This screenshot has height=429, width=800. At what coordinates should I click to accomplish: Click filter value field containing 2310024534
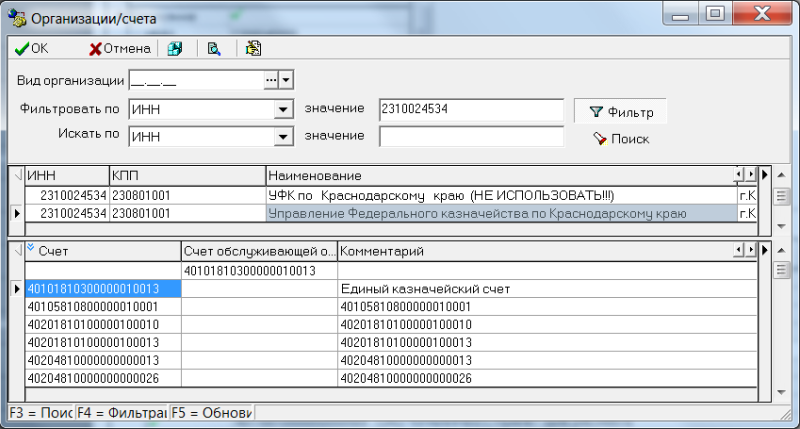tap(471, 109)
